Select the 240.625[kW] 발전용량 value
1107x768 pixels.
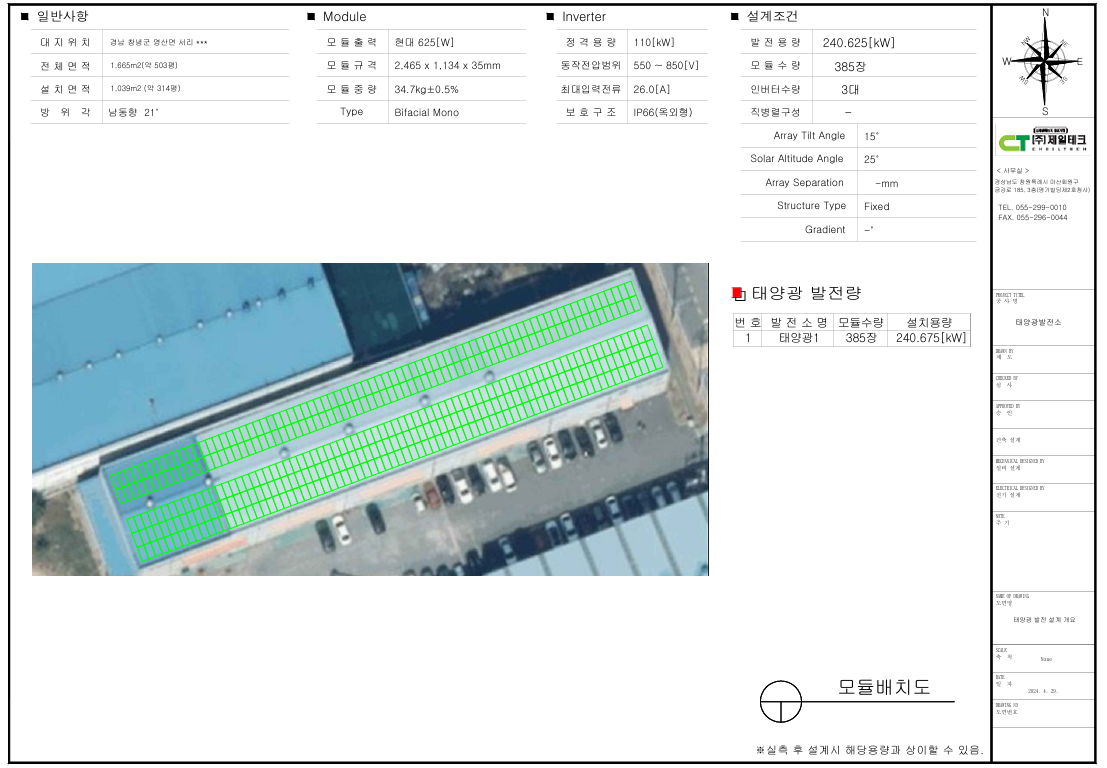coord(858,43)
